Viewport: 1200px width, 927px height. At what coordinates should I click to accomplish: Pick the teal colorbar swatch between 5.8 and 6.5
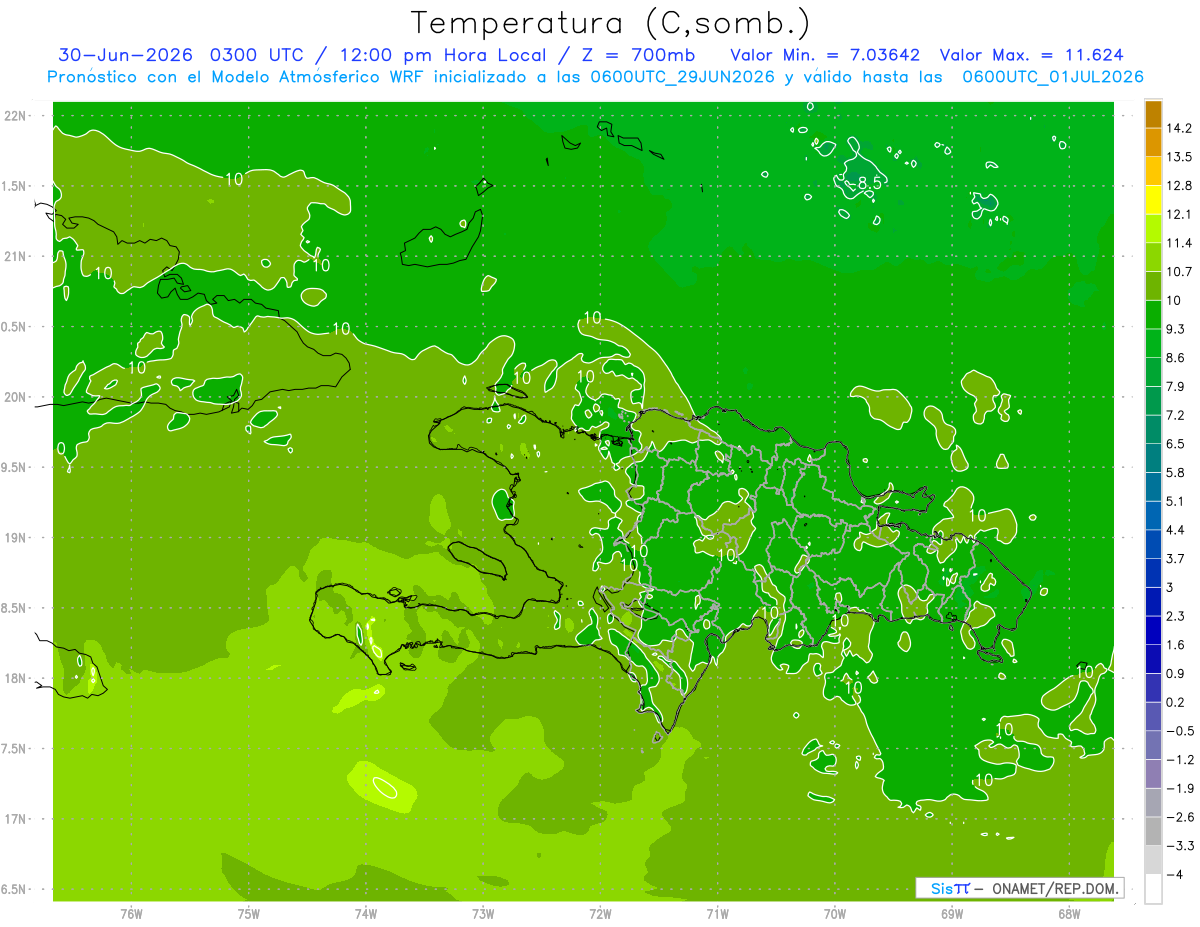(1153, 458)
